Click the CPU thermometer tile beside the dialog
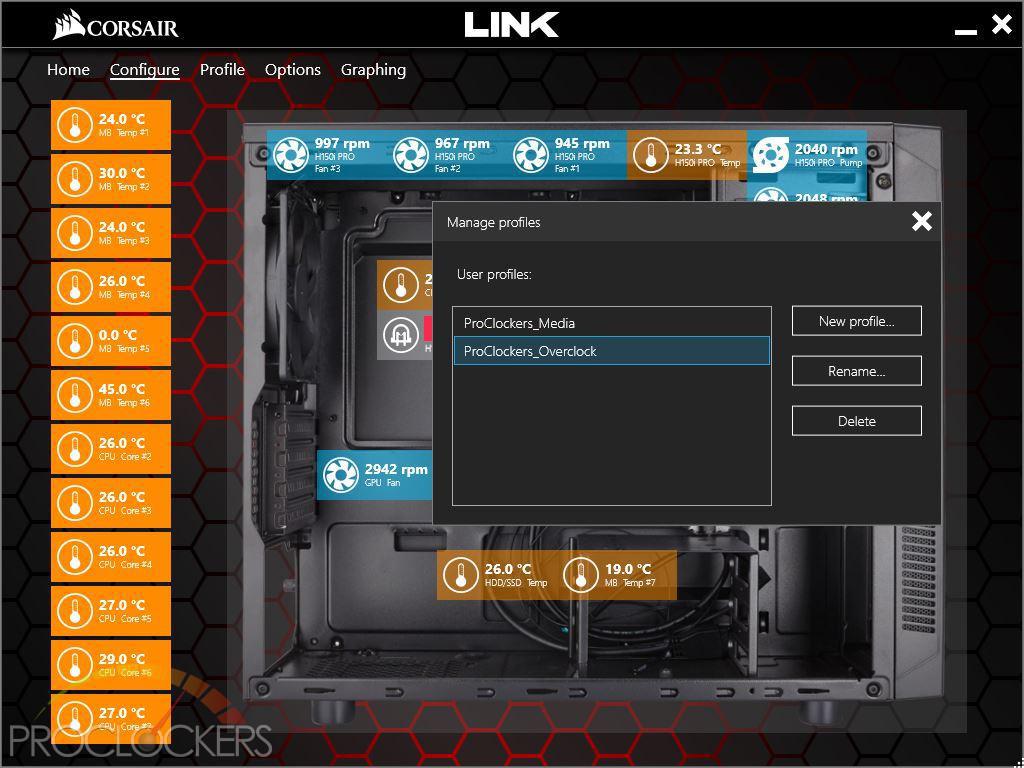Image resolution: width=1024 pixels, height=768 pixels. tap(405, 285)
